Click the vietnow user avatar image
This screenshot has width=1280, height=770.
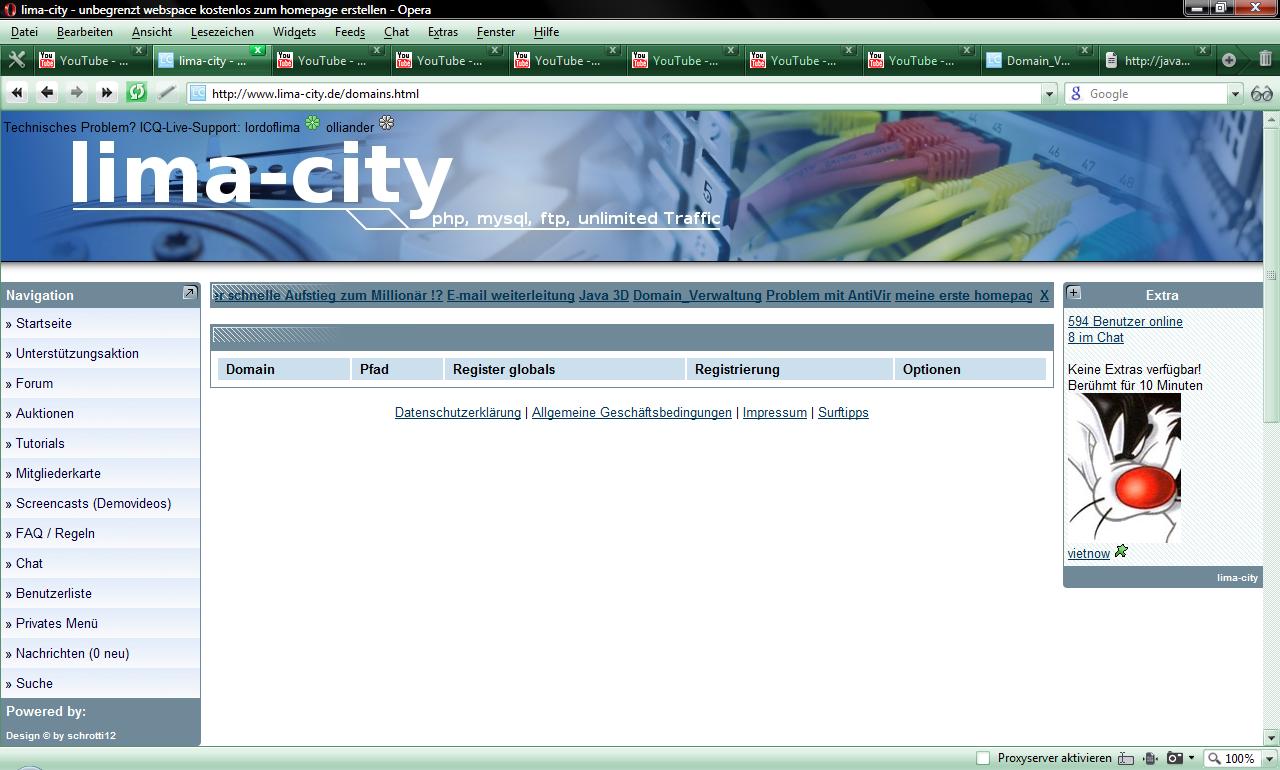coord(1124,468)
